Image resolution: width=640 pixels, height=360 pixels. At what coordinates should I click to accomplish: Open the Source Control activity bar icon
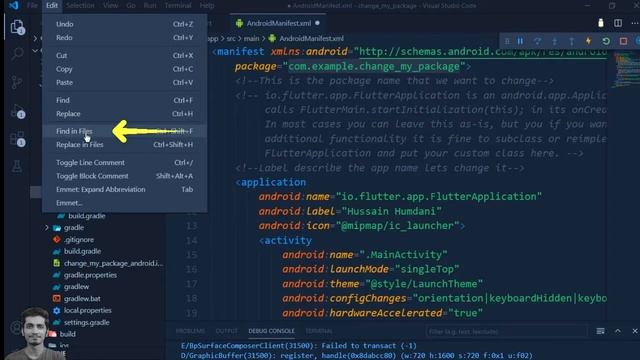coord(17,82)
